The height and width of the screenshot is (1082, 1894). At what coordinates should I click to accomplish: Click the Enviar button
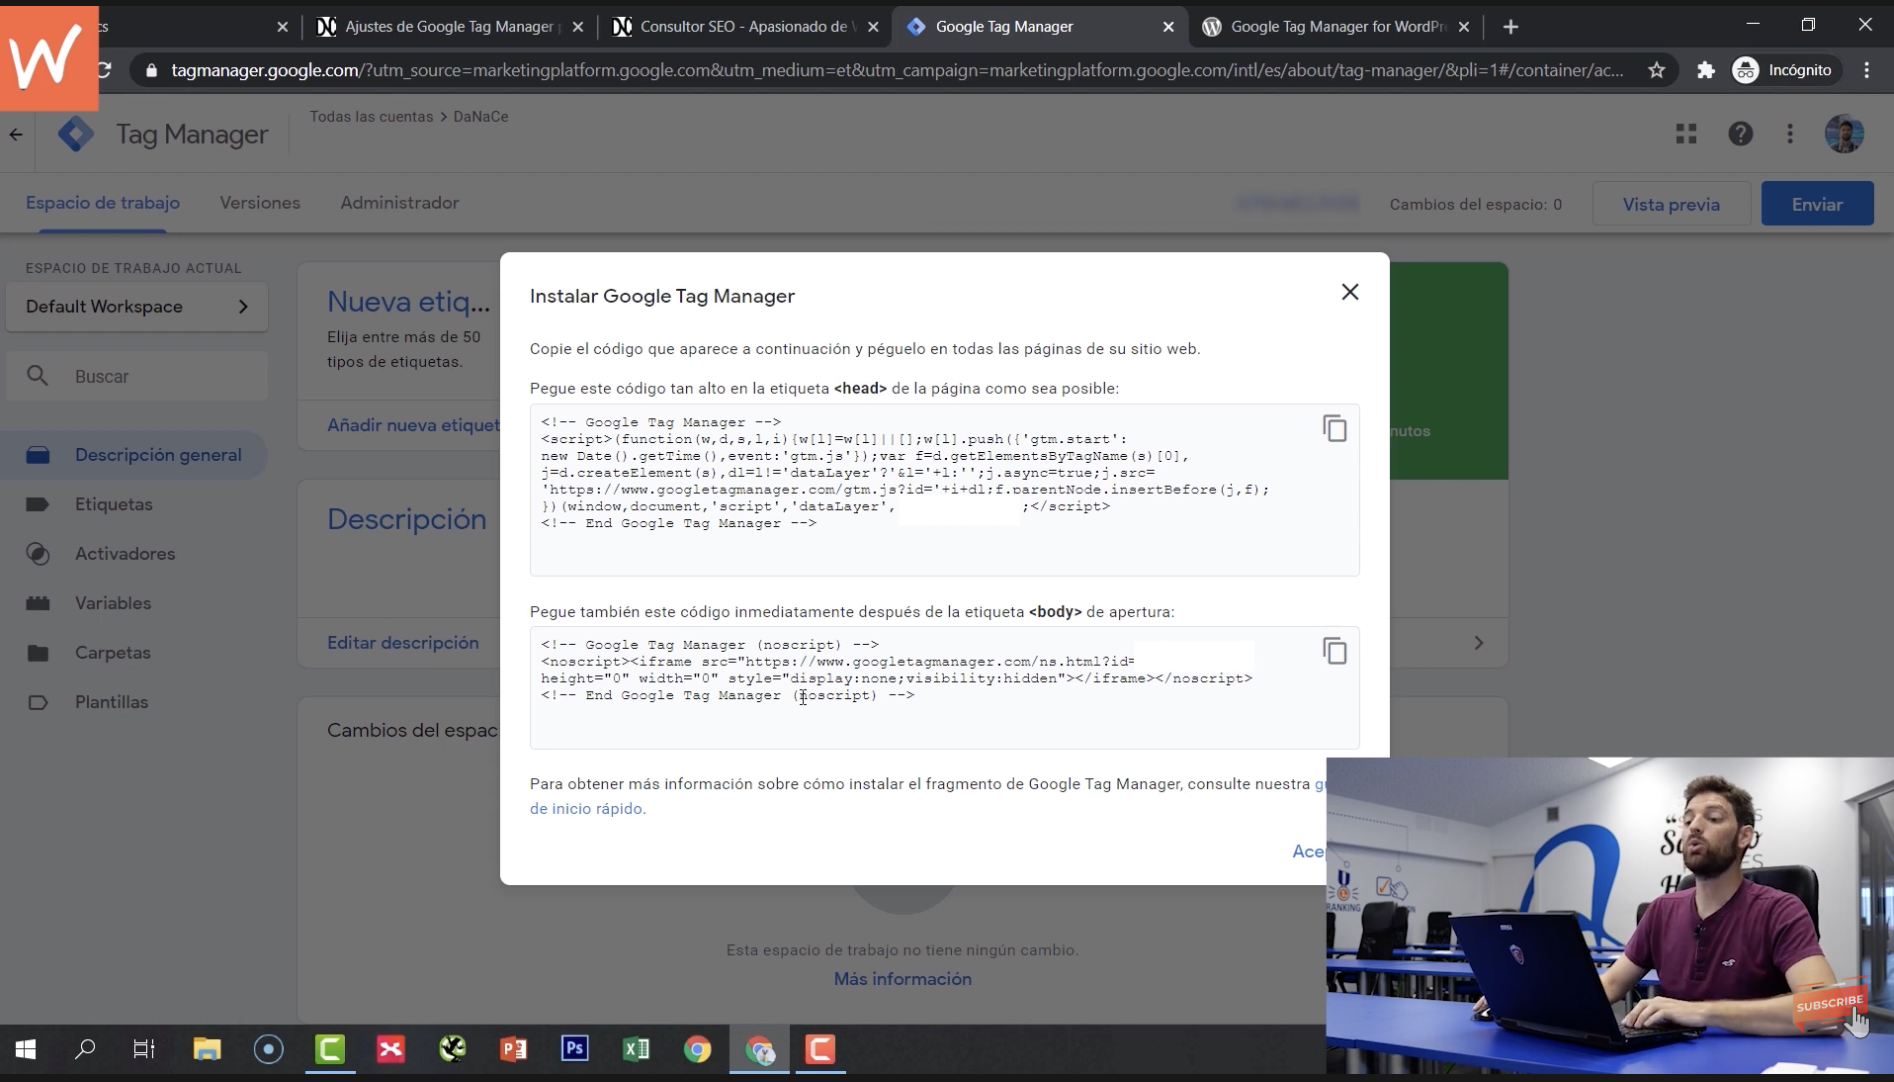click(x=1817, y=203)
